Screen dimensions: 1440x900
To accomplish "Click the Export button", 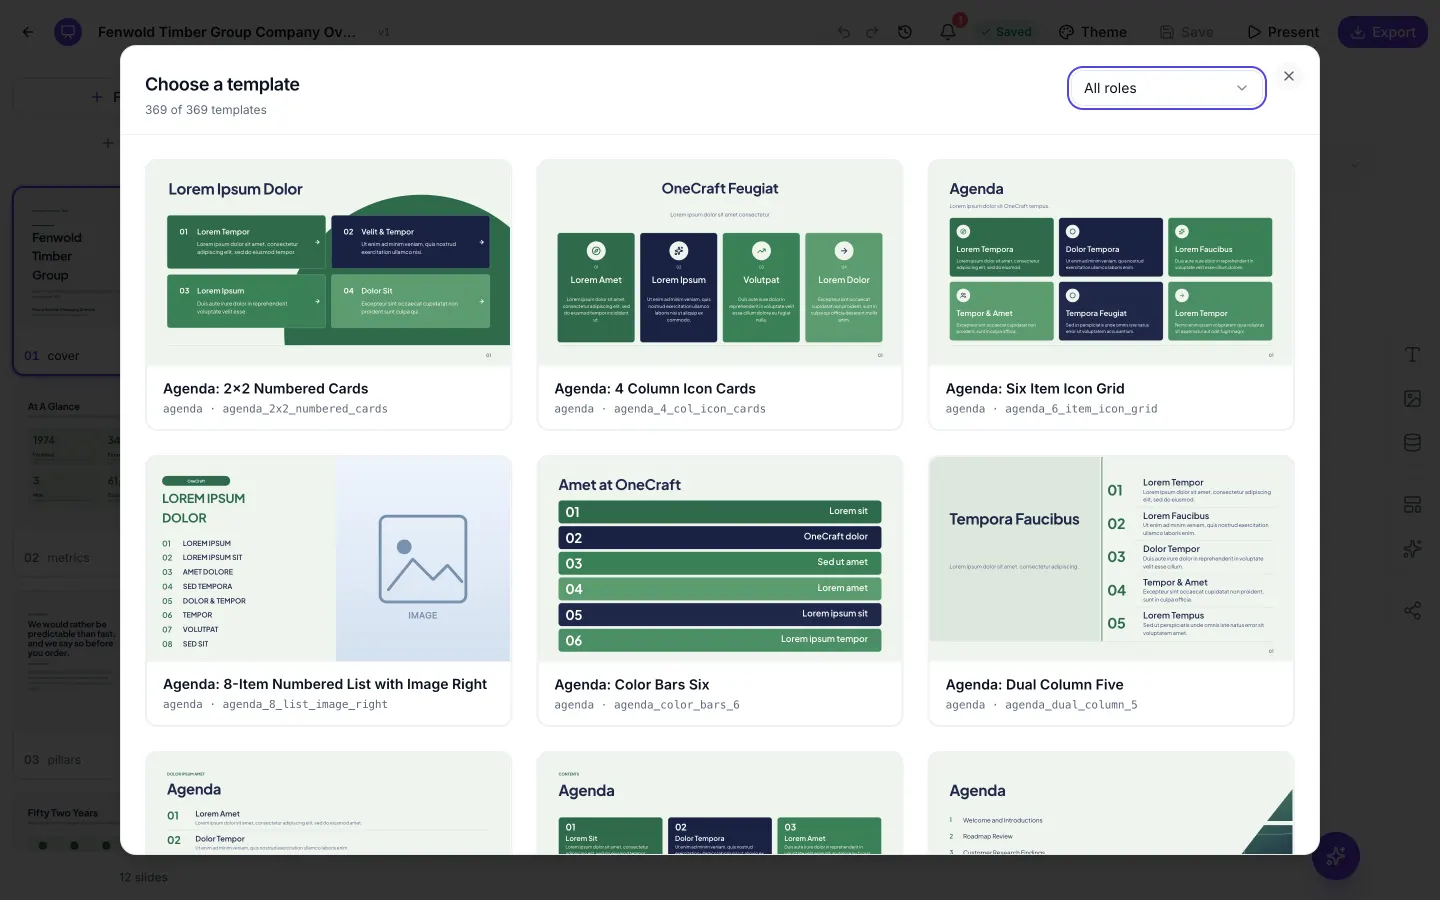I will click(x=1383, y=32).
